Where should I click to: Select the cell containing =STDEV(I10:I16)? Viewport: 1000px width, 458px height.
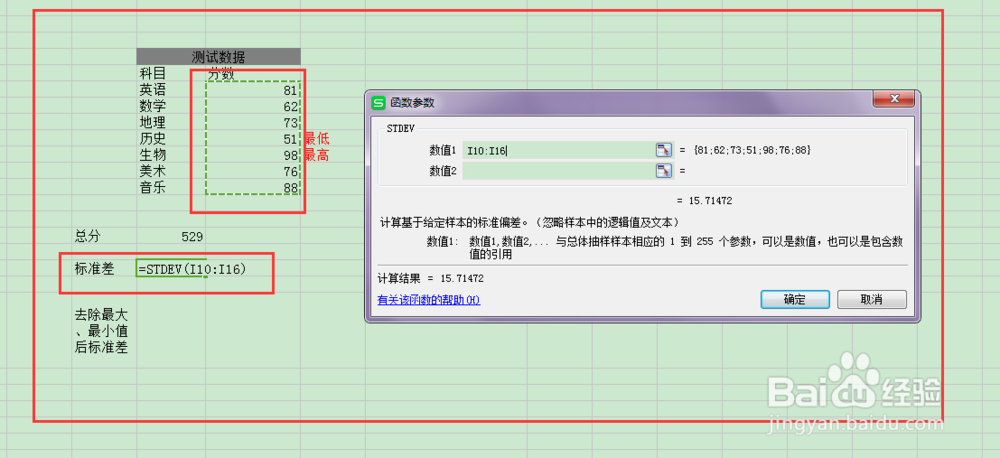click(x=171, y=269)
